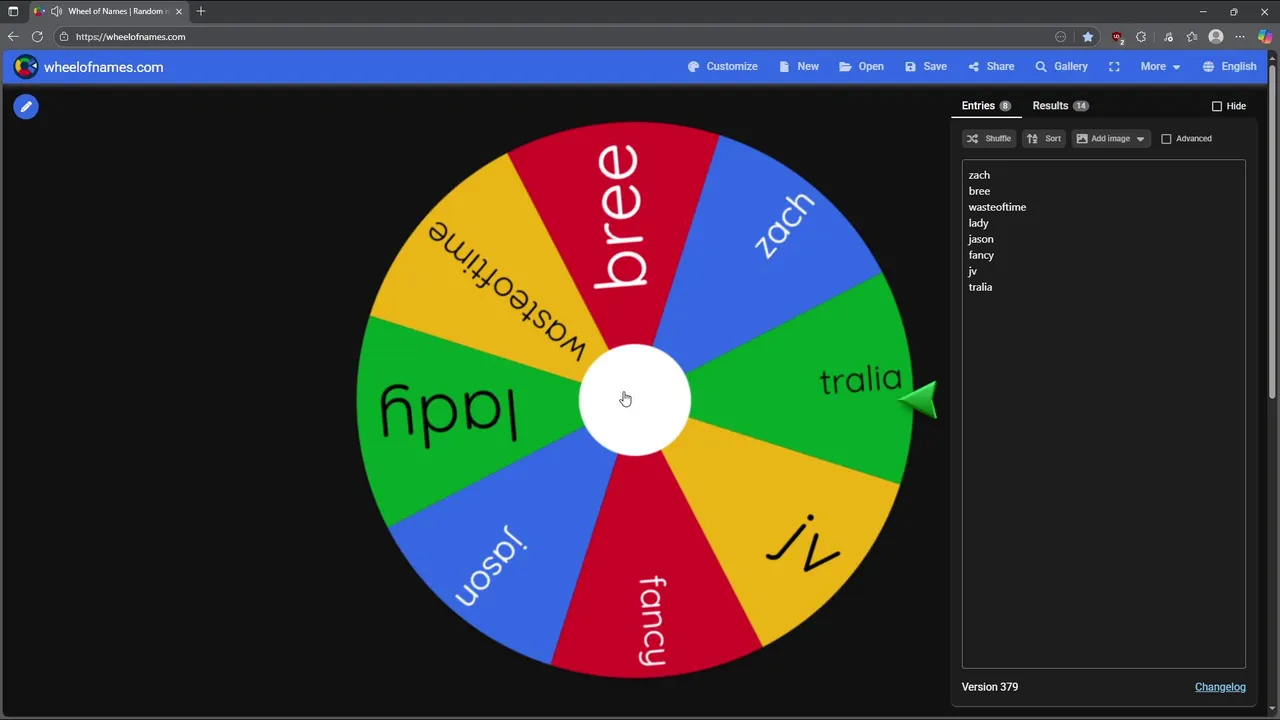
Task: Click the blue 'jason' wheel slice
Action: [x=490, y=560]
